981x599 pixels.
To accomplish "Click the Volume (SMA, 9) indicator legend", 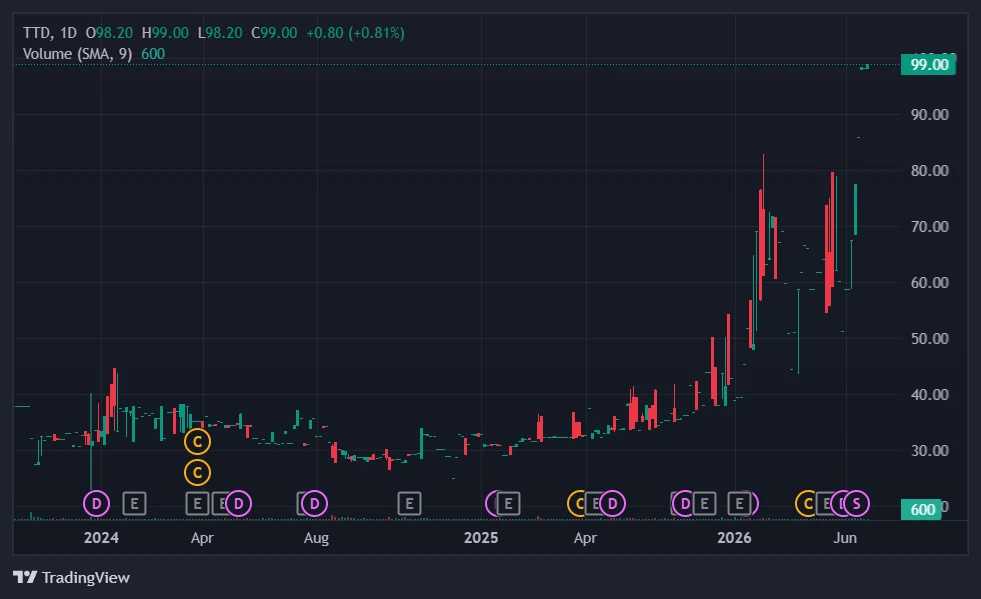I will [x=78, y=54].
